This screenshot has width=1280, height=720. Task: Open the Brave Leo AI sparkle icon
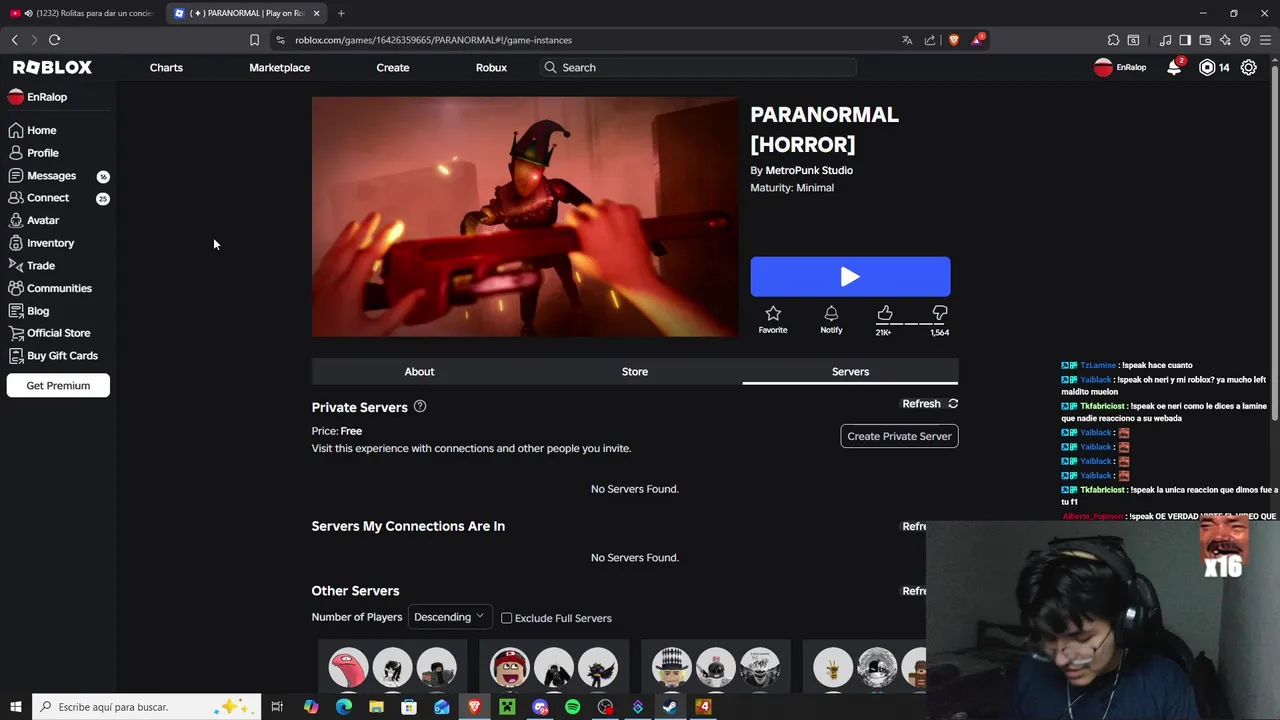point(1225,40)
